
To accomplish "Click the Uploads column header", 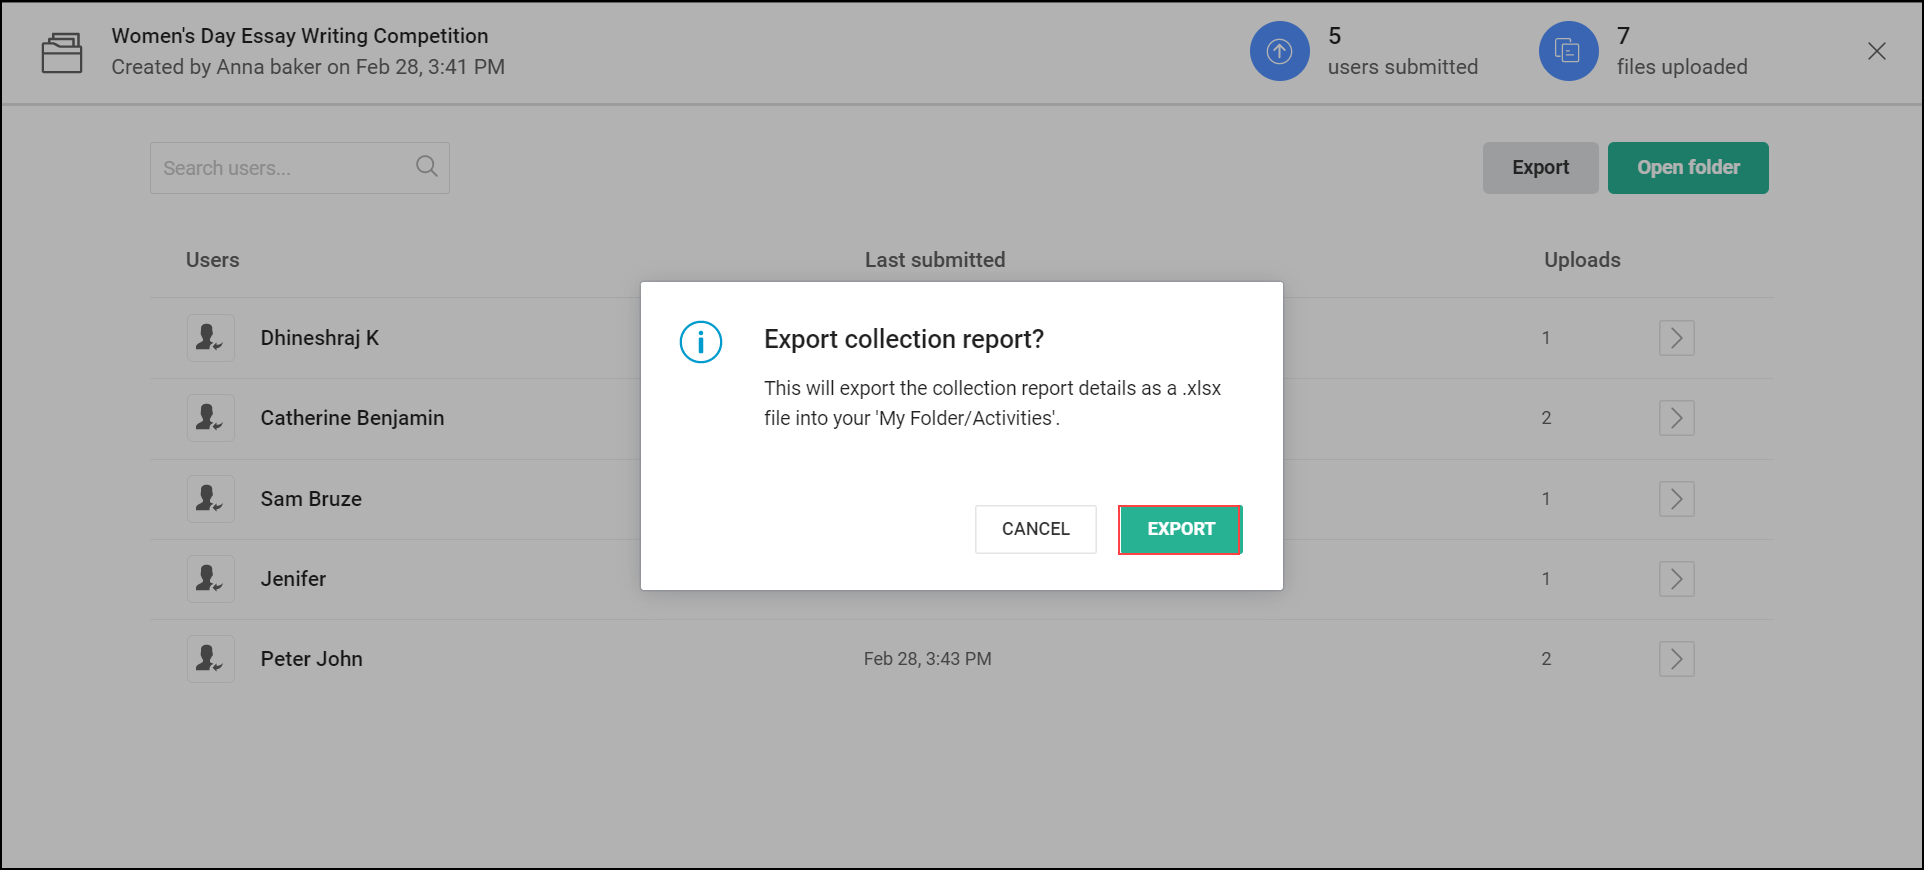I will tap(1582, 260).
